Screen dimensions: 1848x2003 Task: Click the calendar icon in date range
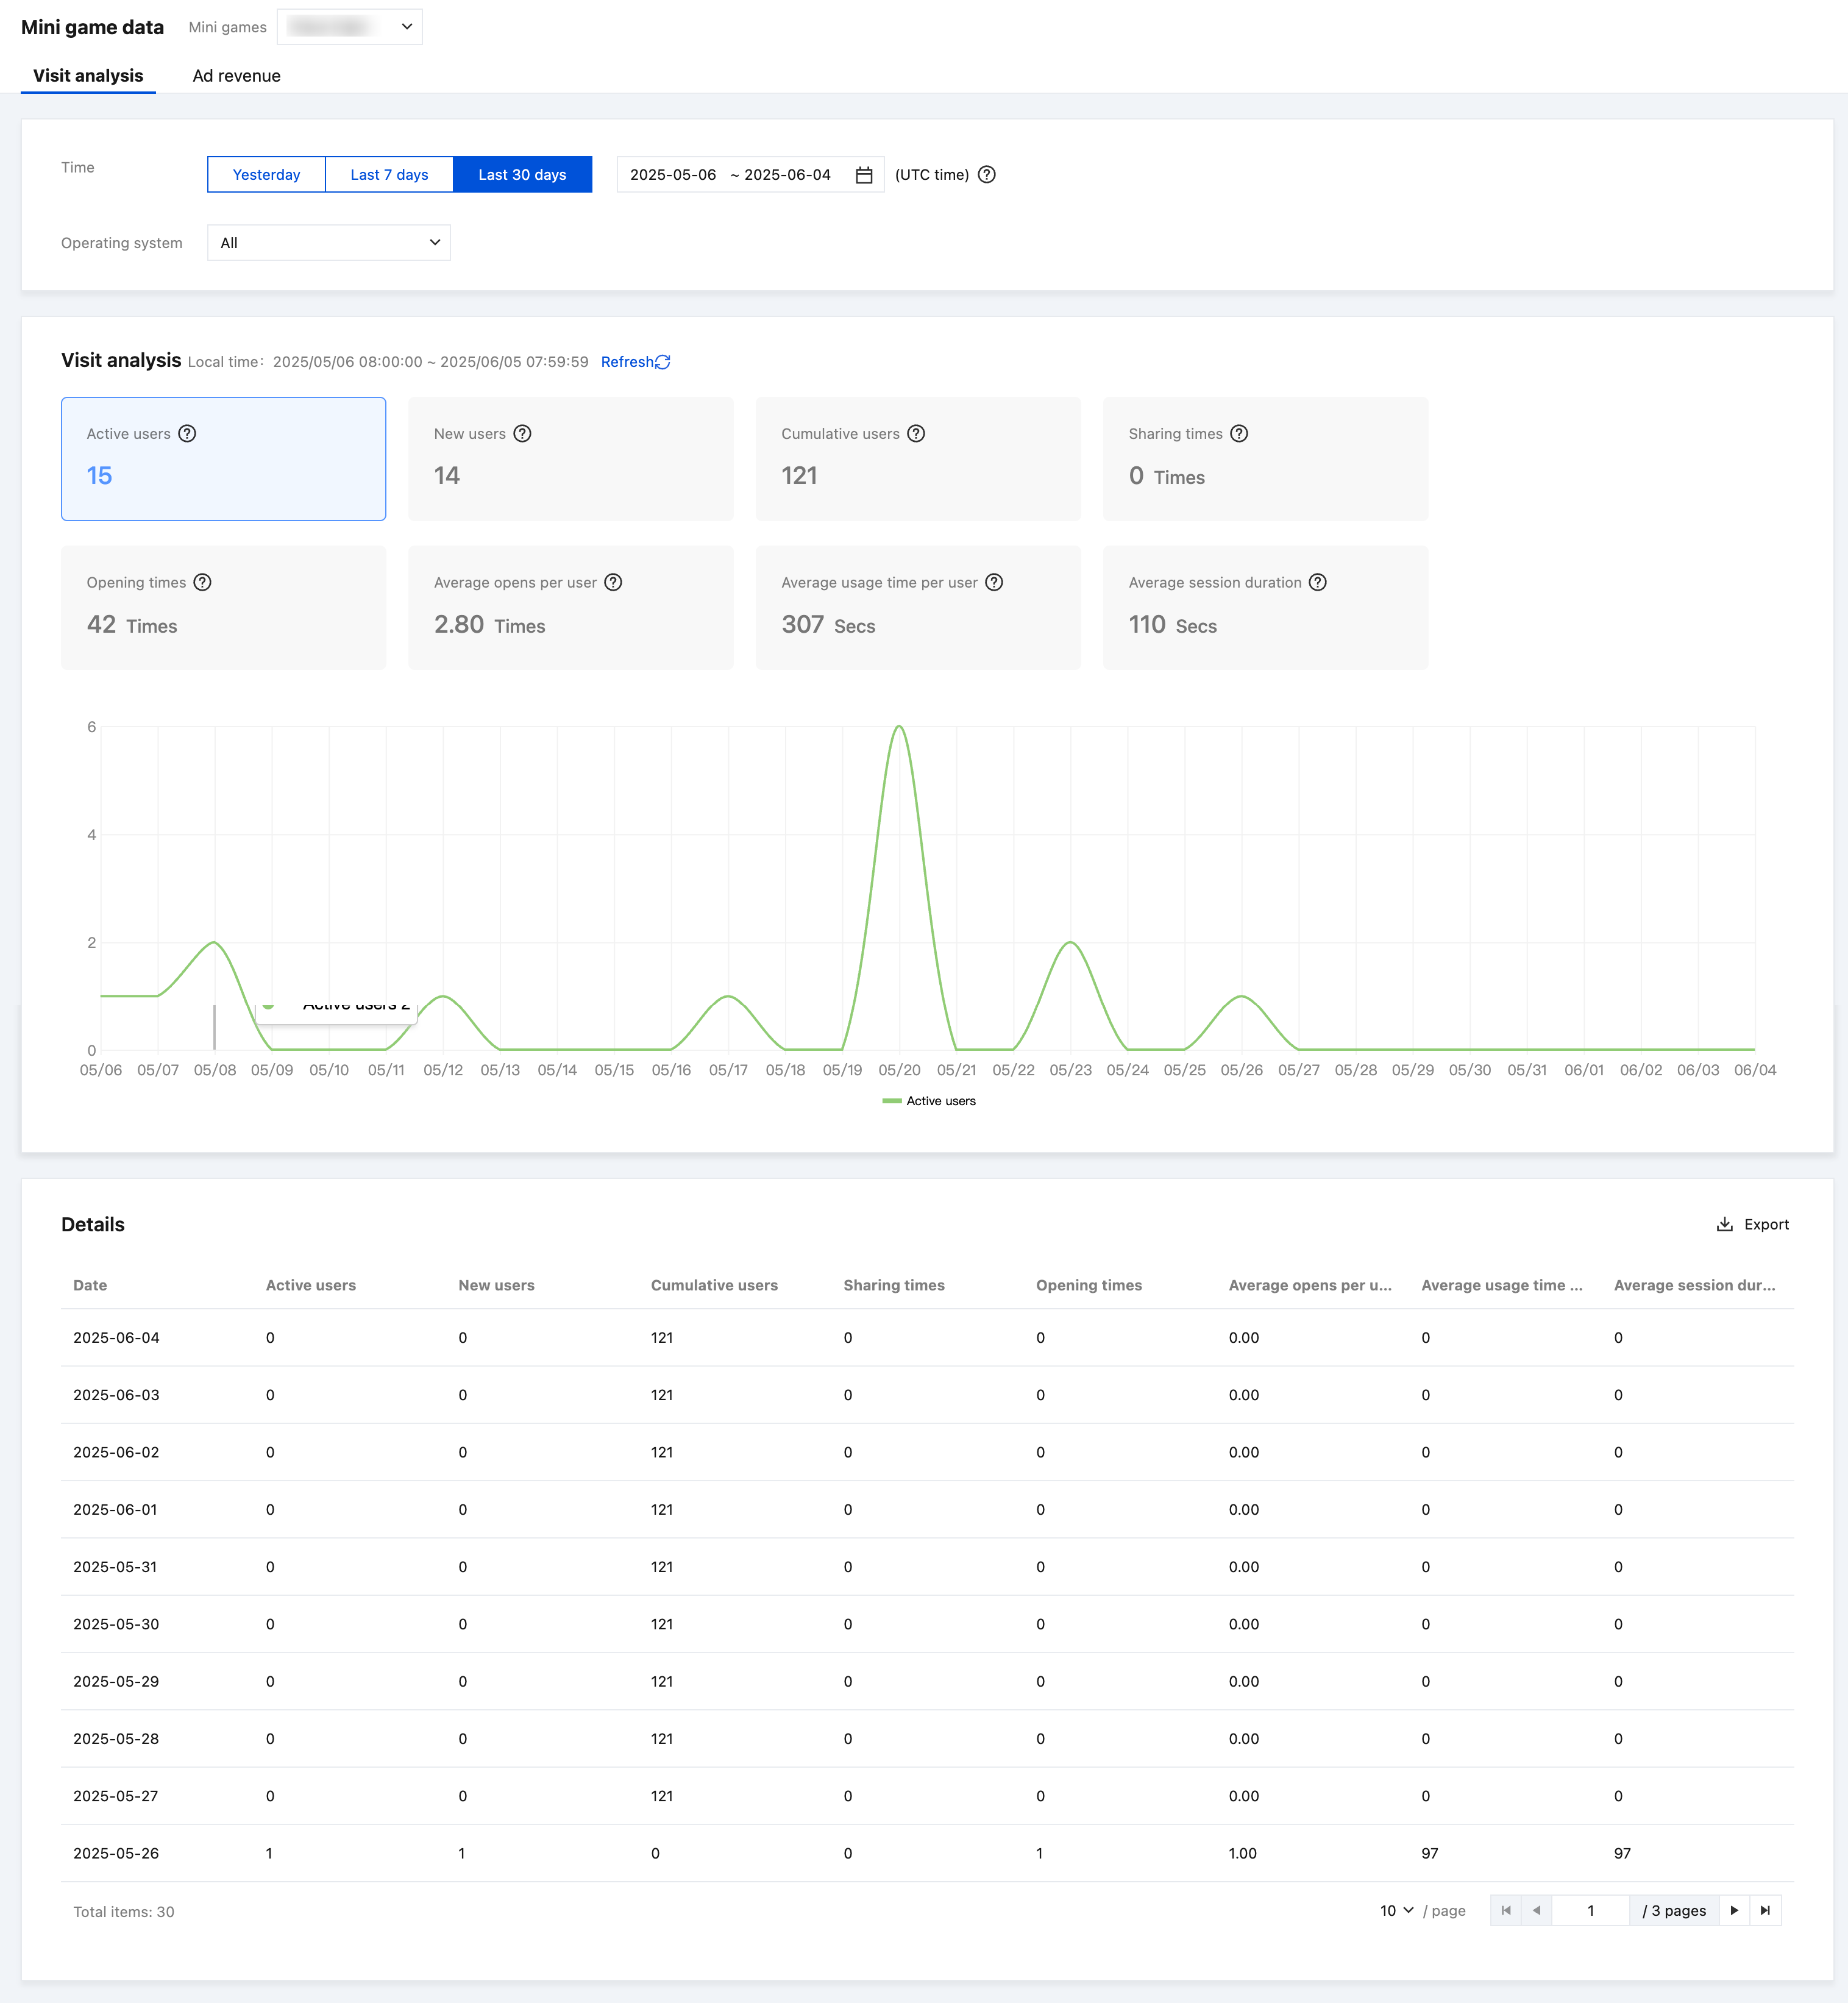[864, 175]
